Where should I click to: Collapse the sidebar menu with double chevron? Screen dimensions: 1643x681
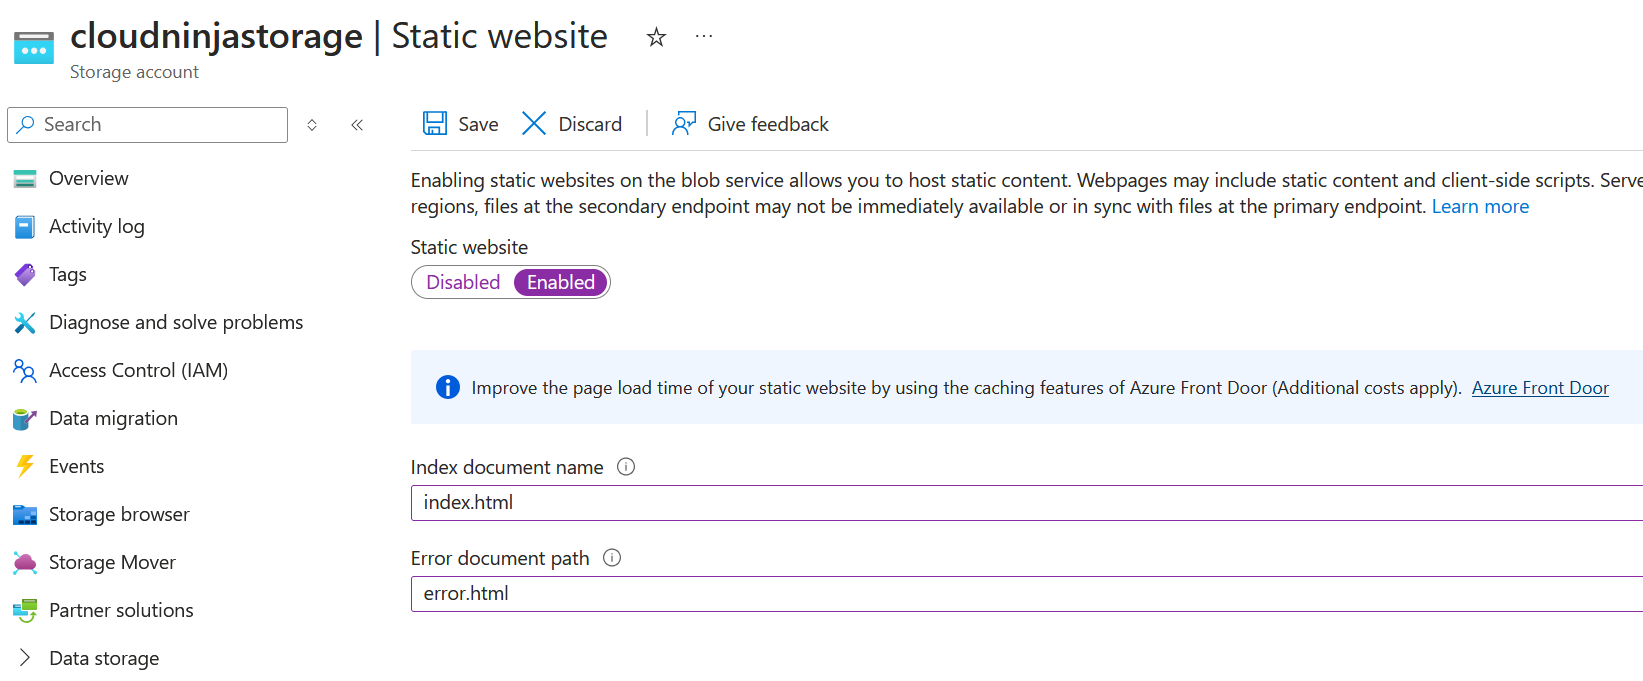point(357,125)
